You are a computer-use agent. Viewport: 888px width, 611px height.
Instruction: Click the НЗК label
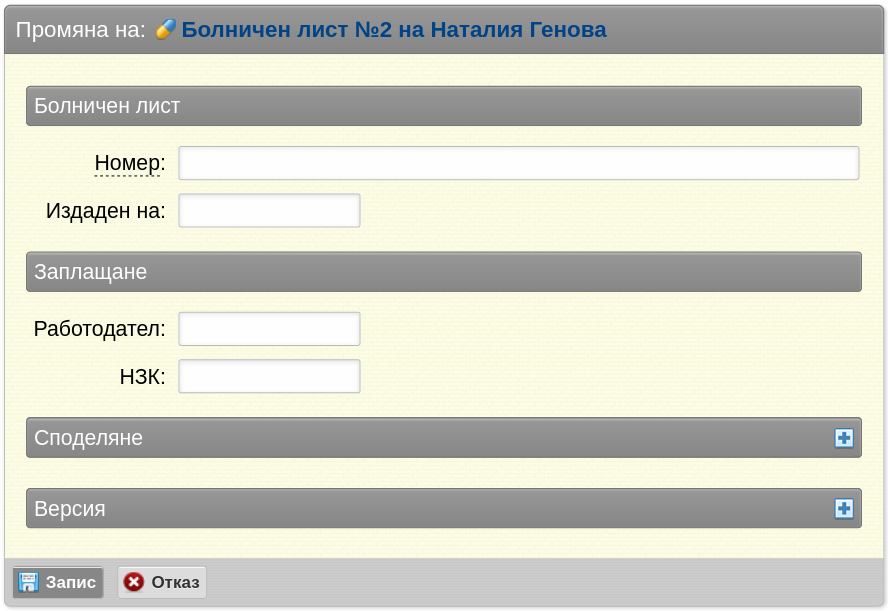(142, 377)
